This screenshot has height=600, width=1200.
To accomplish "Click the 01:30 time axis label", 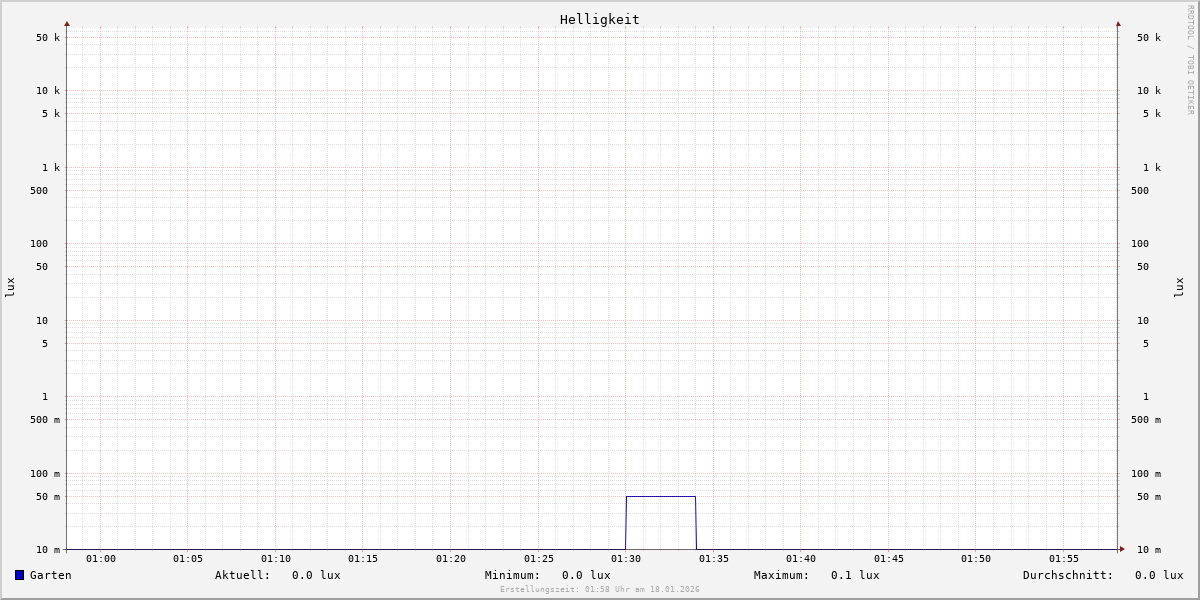I will click(x=626, y=559).
